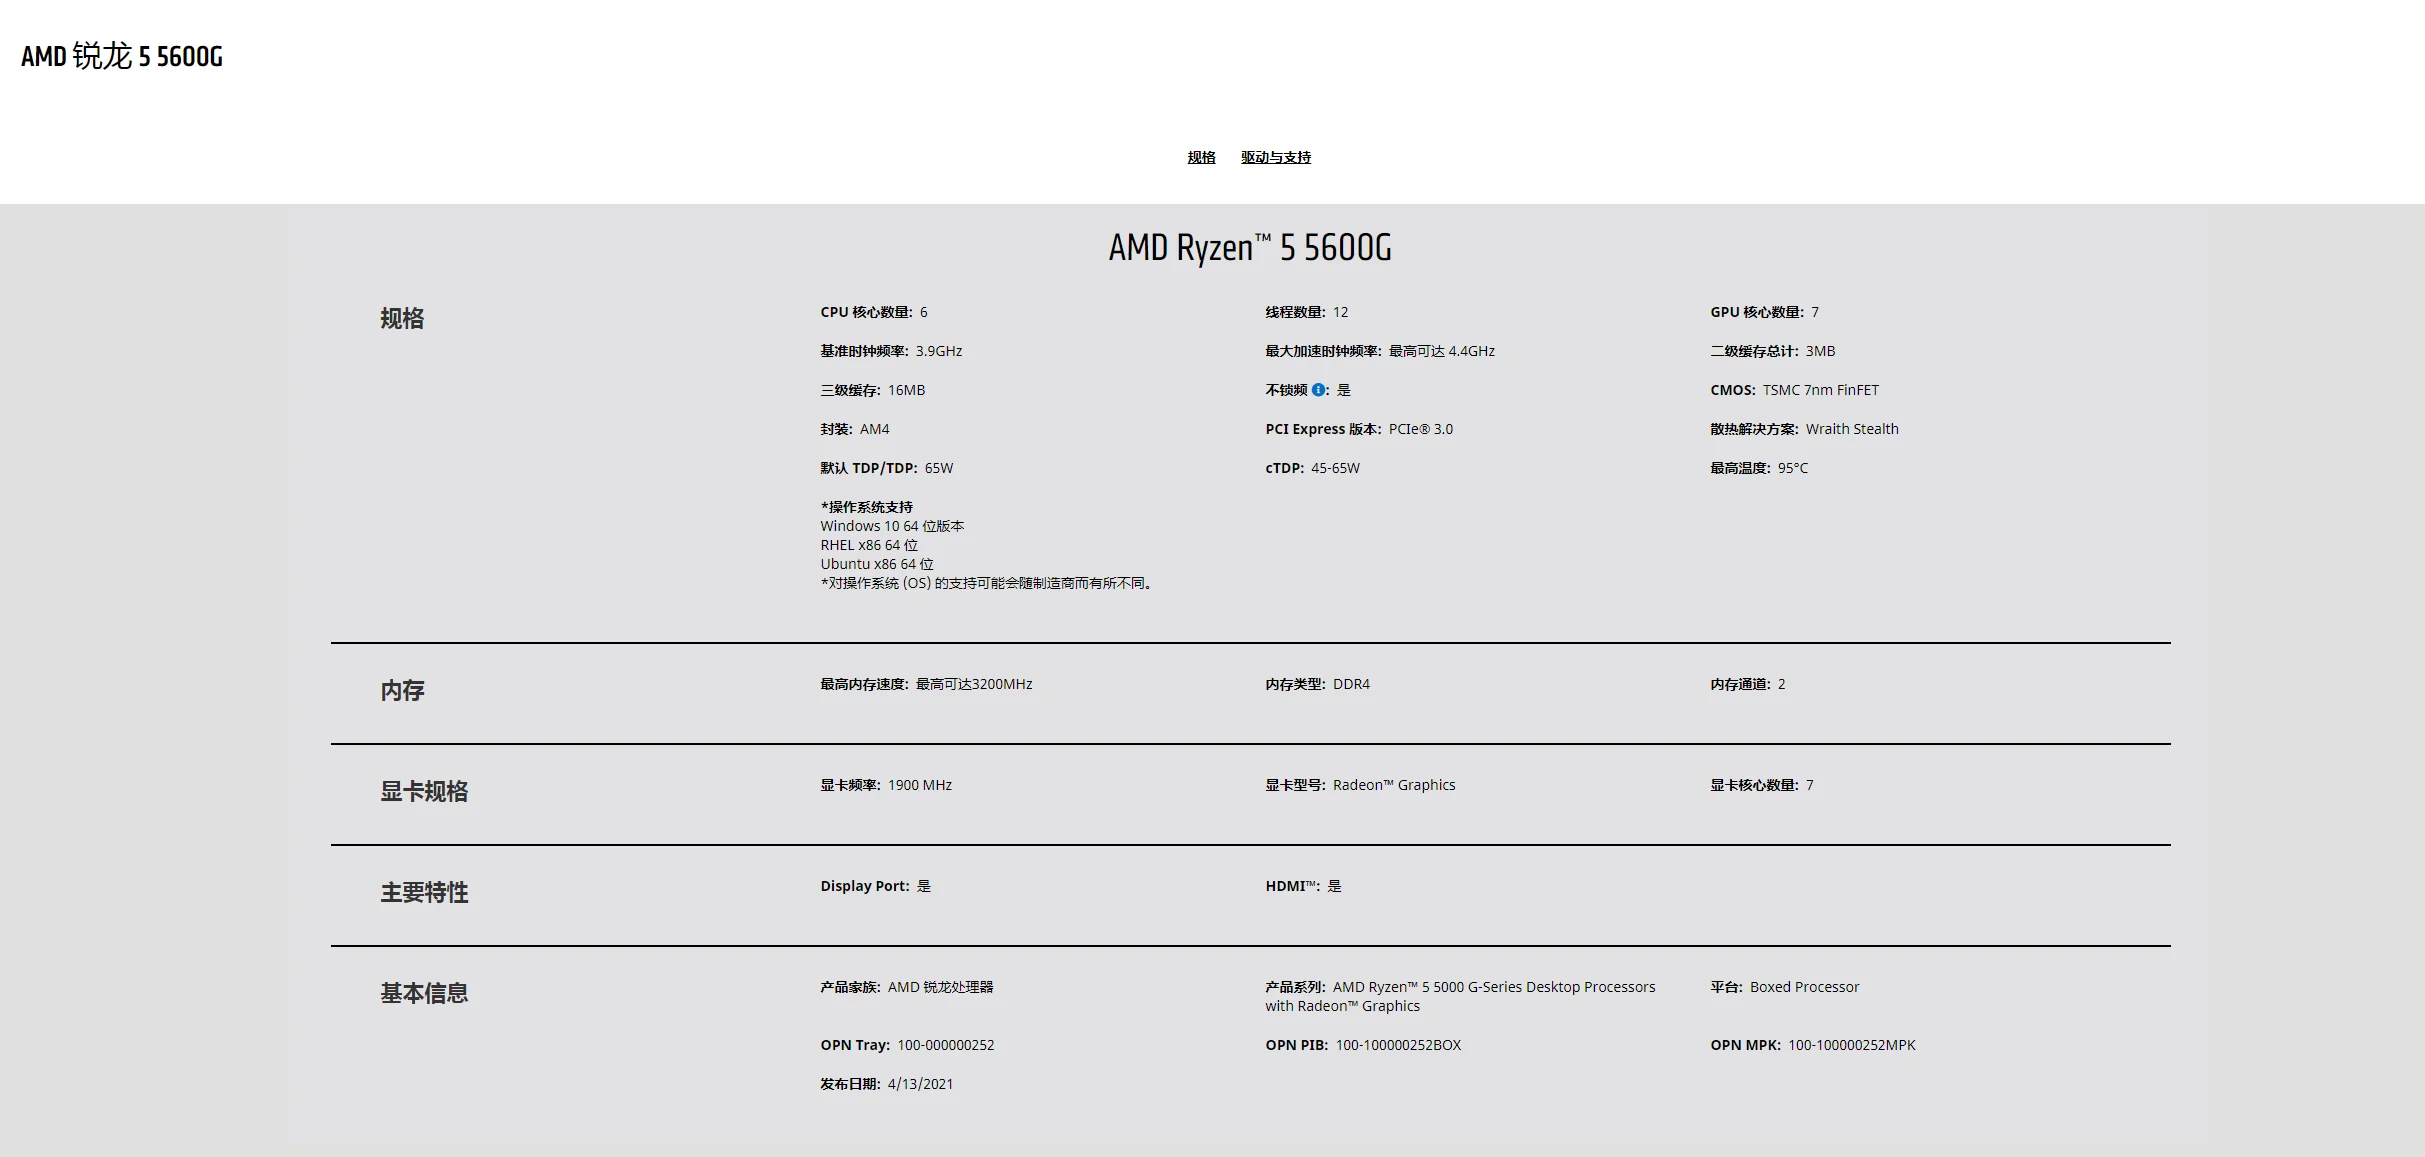This screenshot has height=1157, width=2425.
Task: Click the info icon beside 不锁频
Action: click(1318, 390)
